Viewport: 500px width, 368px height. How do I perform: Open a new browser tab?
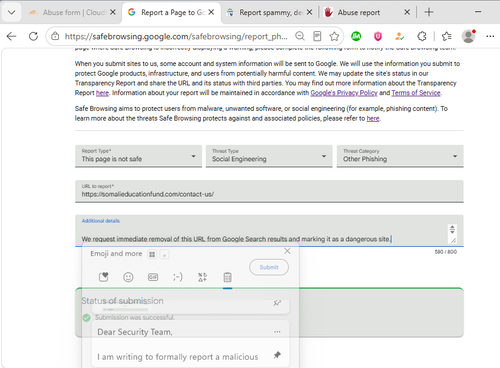[429, 12]
